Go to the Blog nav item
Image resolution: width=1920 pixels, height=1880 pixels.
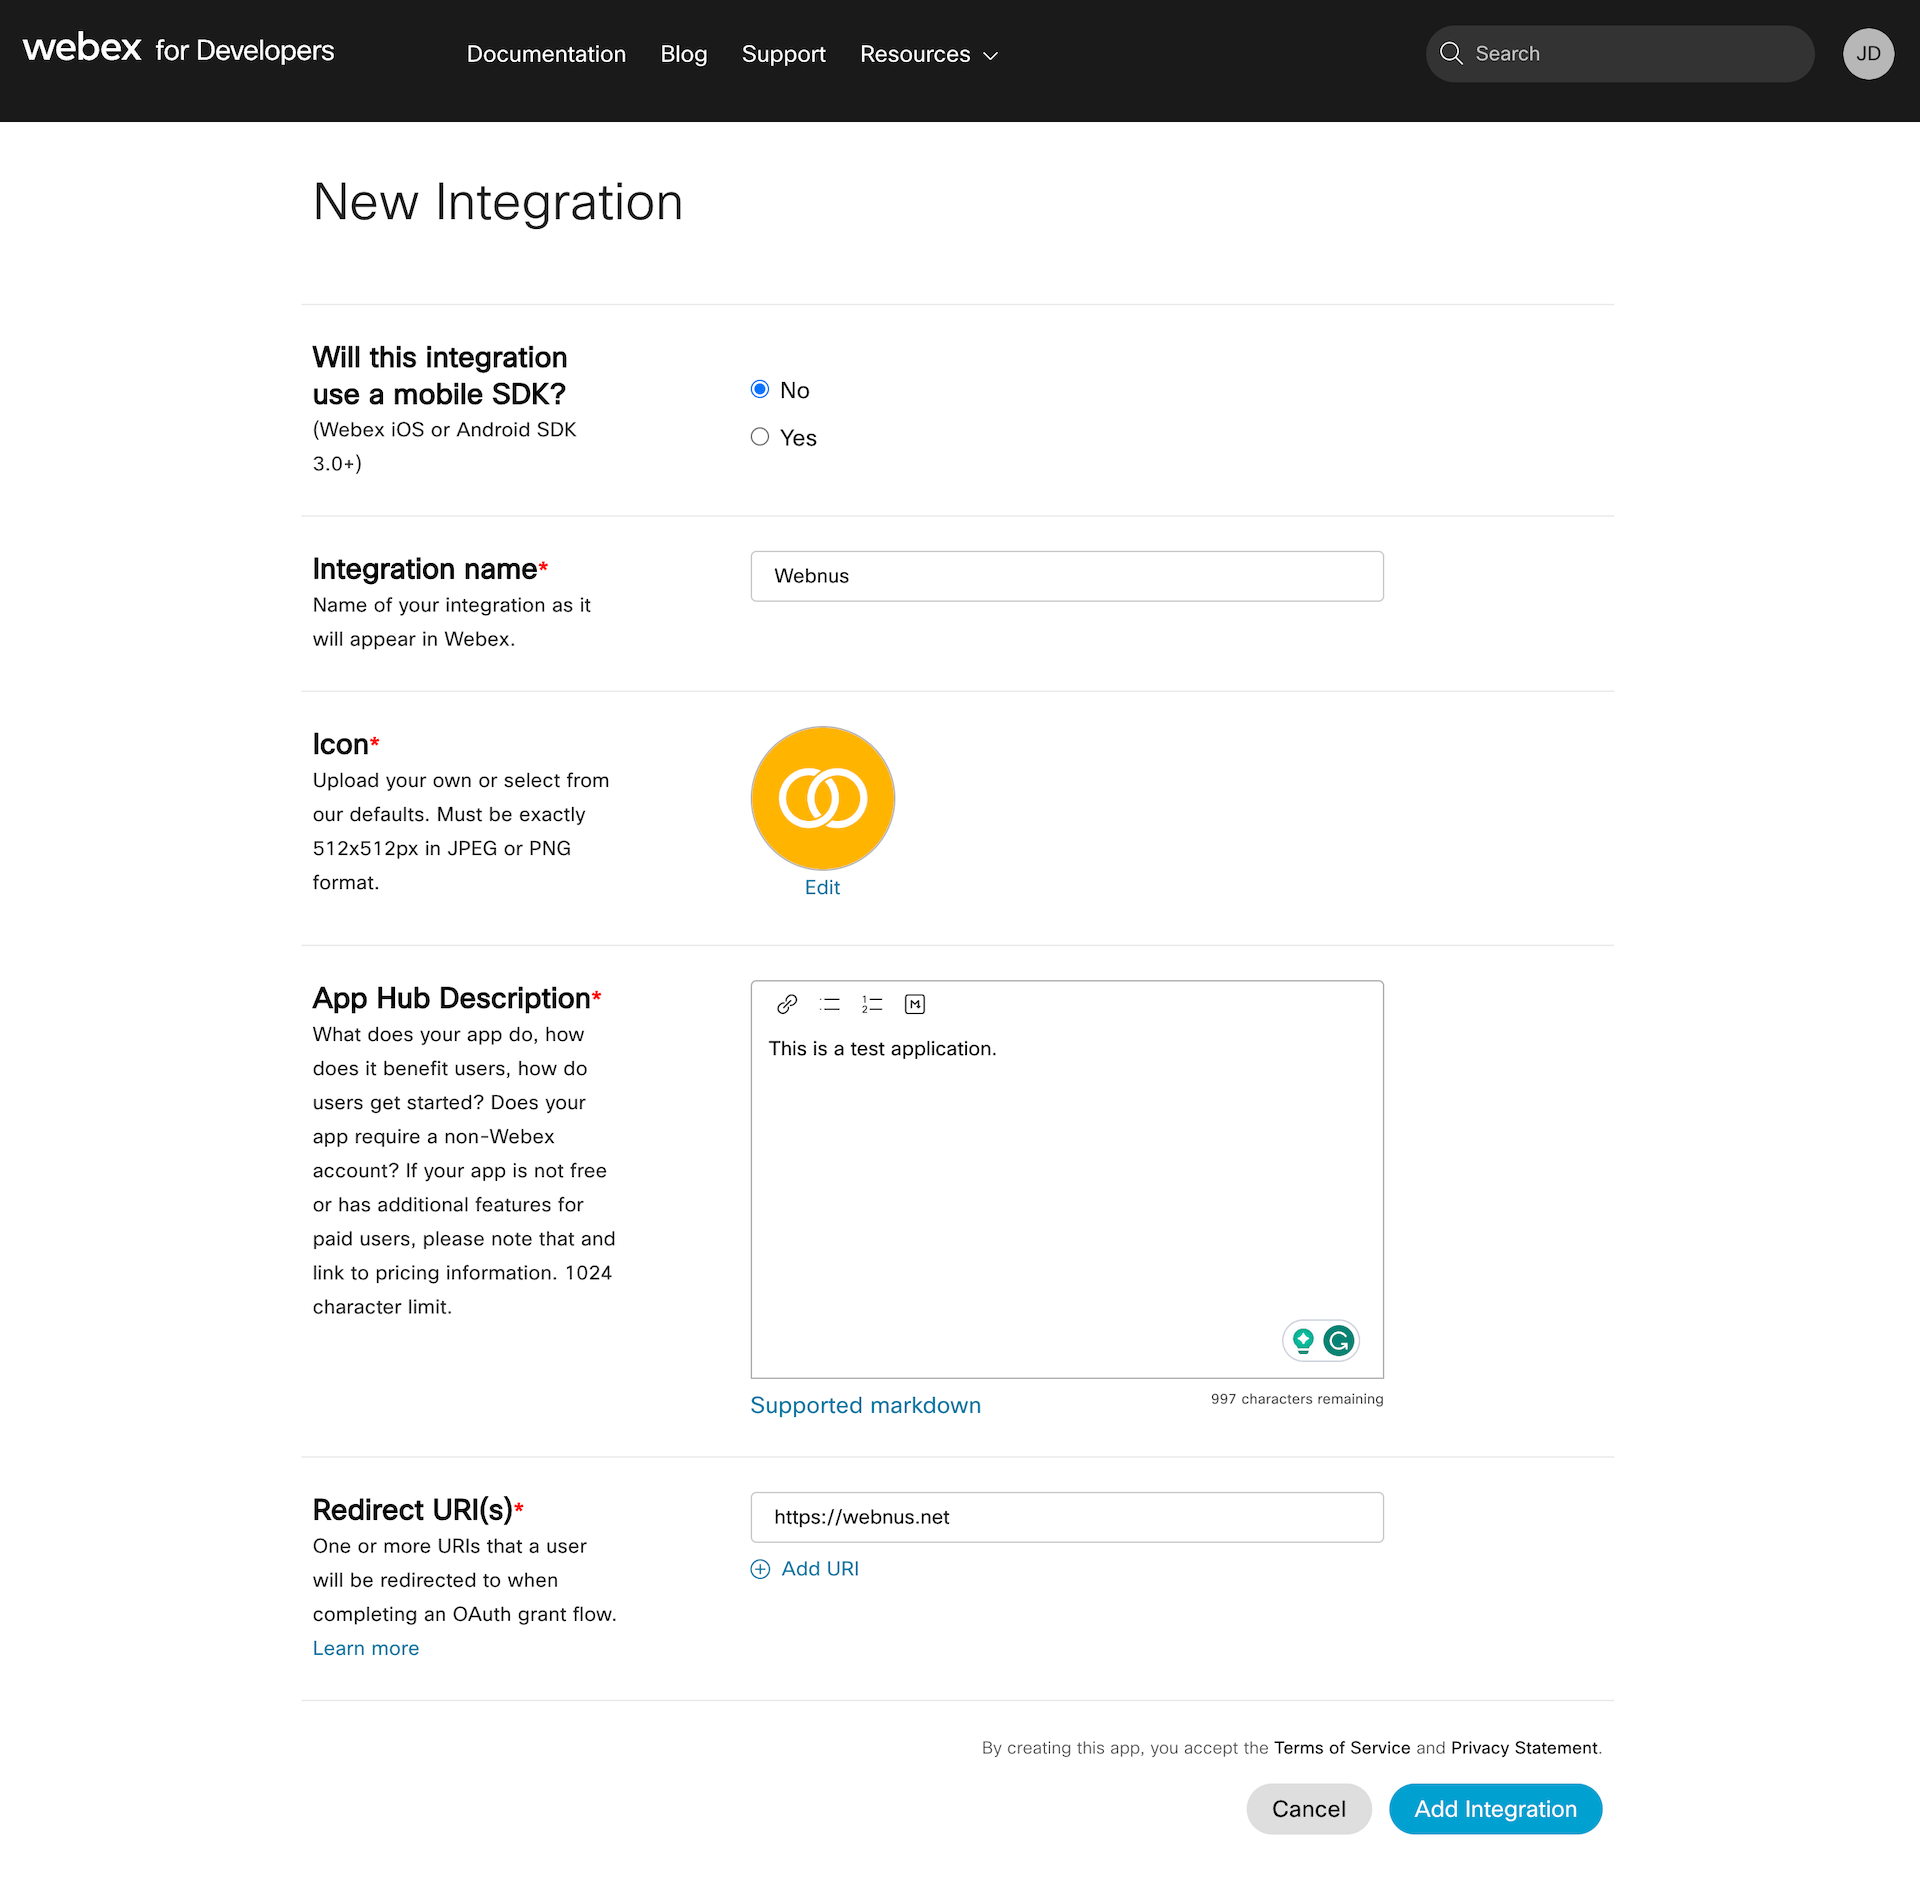tap(684, 54)
